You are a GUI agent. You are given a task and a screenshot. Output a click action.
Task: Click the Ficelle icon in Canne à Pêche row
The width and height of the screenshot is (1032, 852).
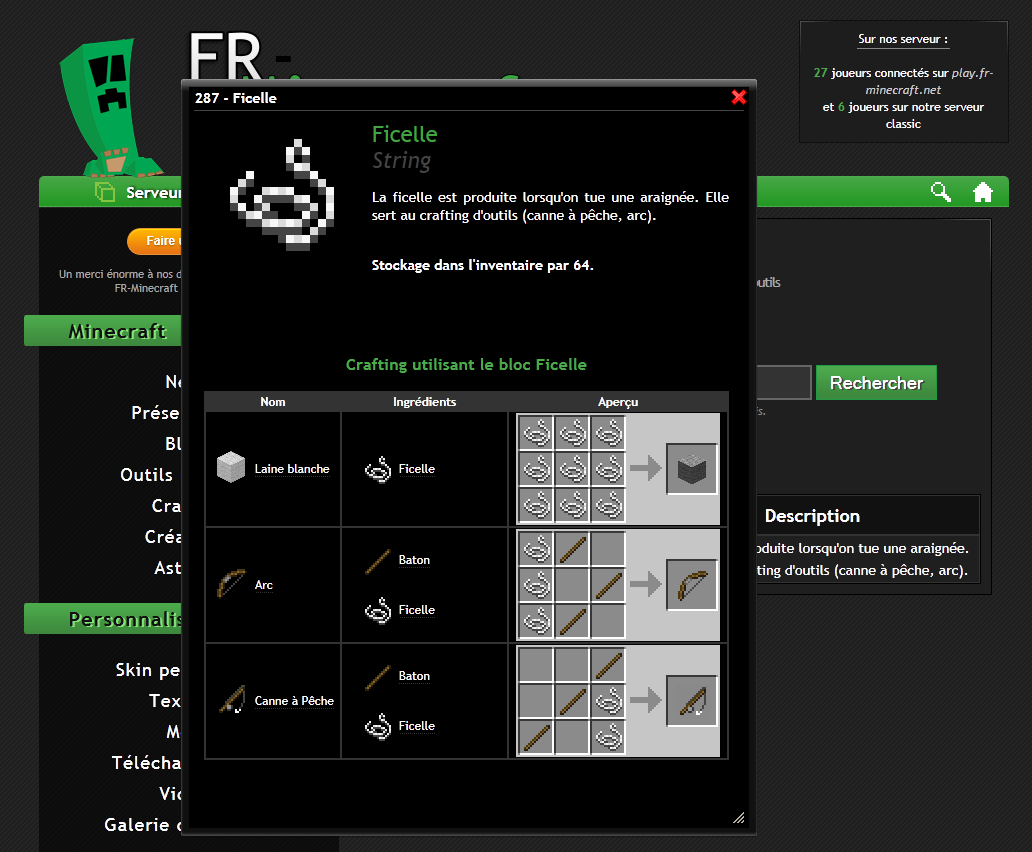pyautogui.click(x=378, y=726)
